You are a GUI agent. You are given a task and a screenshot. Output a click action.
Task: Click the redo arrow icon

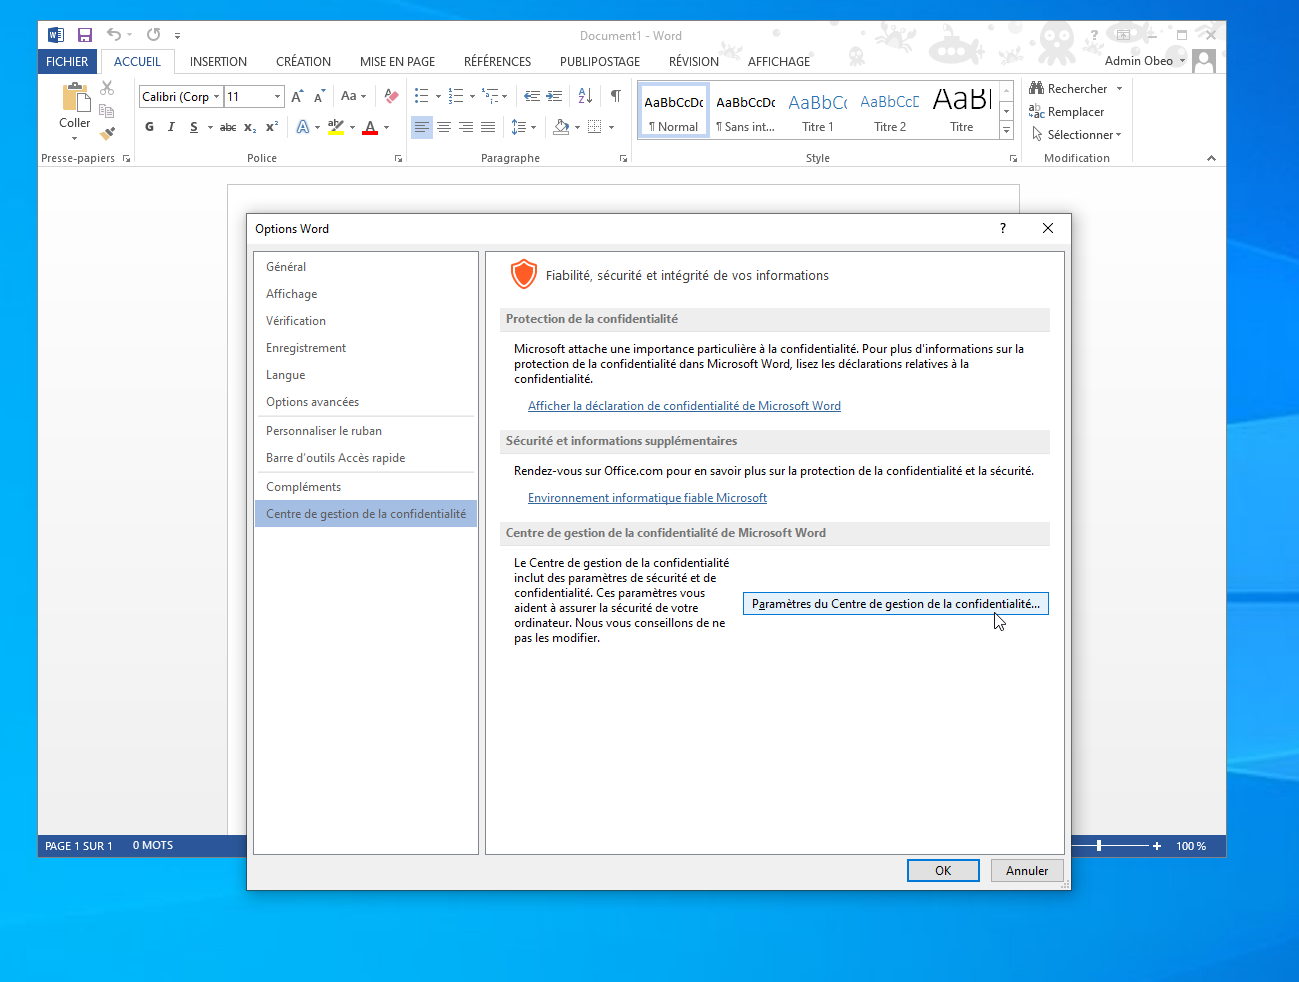153,35
